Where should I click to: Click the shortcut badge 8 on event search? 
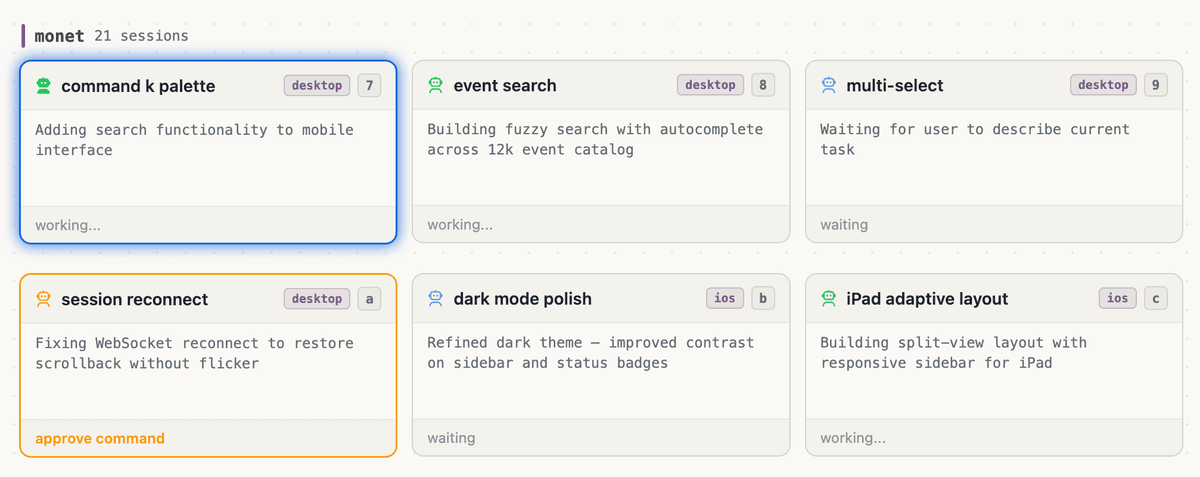[x=762, y=86]
